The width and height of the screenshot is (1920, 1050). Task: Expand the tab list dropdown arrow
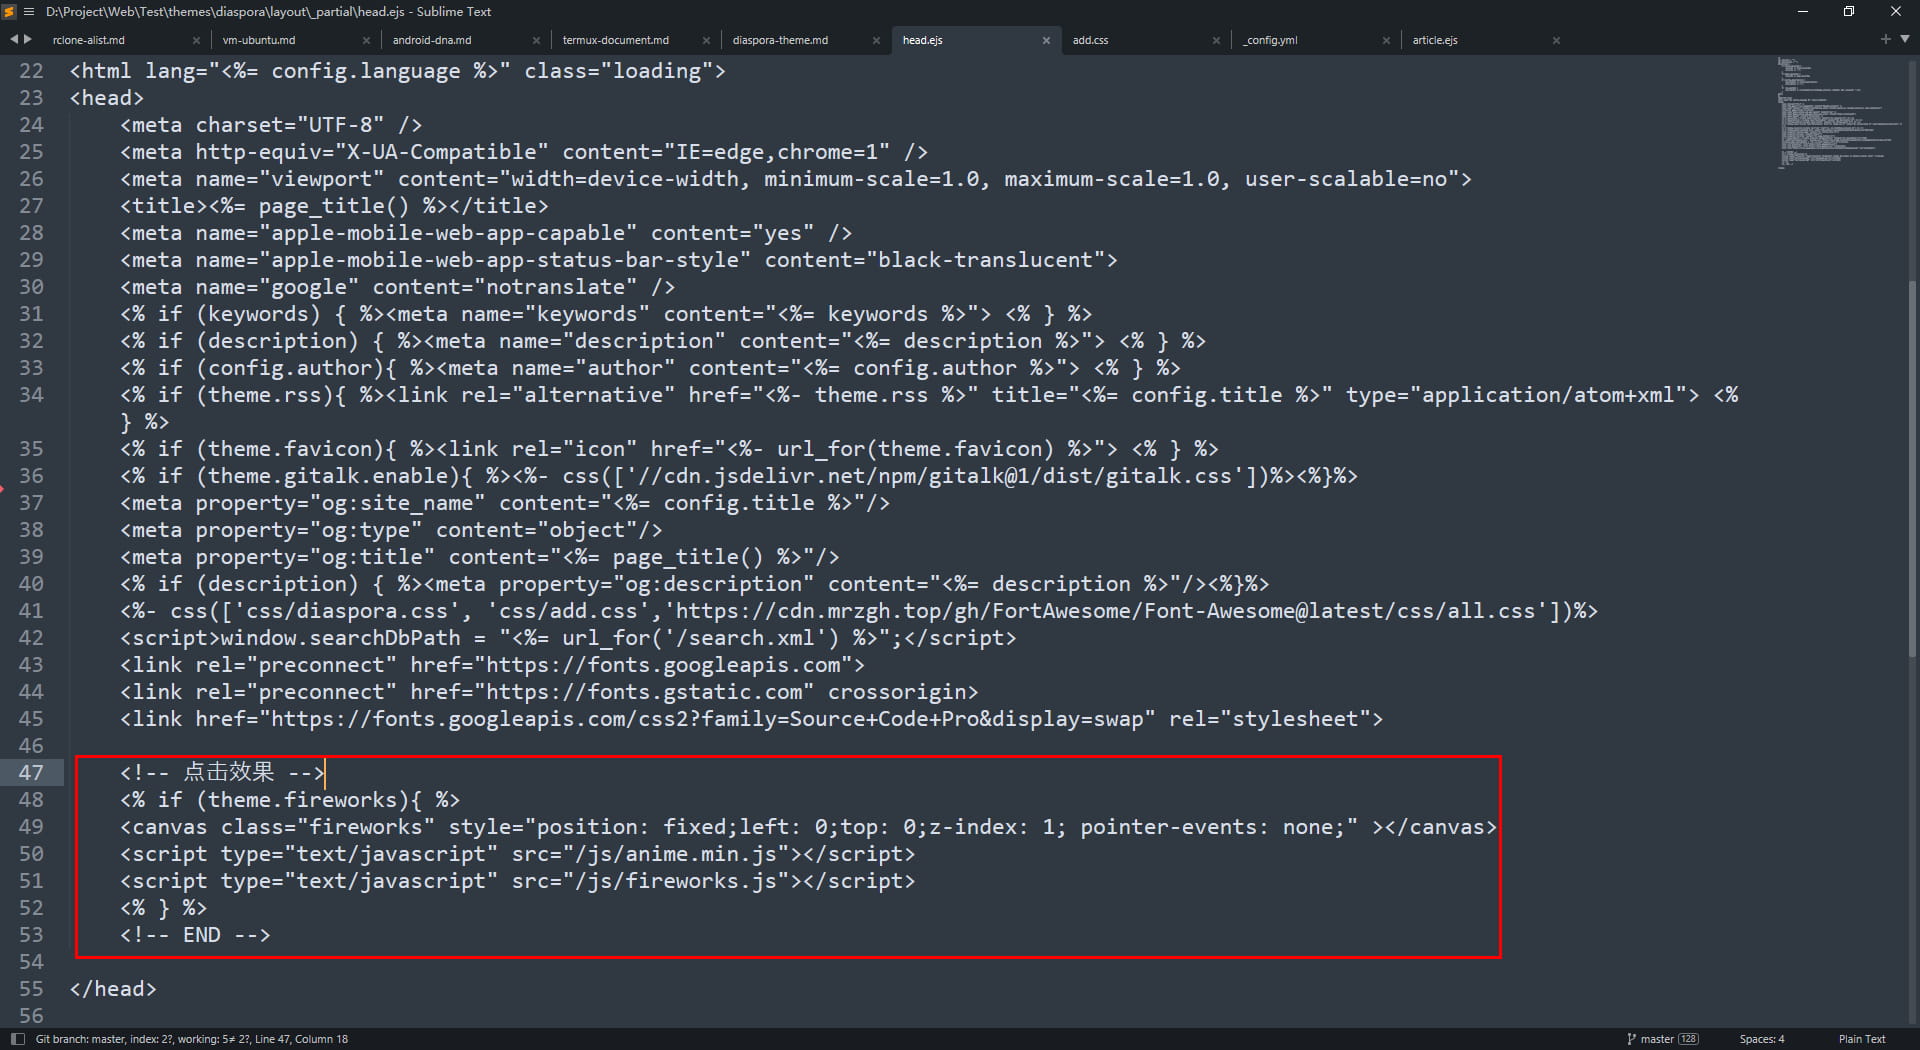[1905, 39]
